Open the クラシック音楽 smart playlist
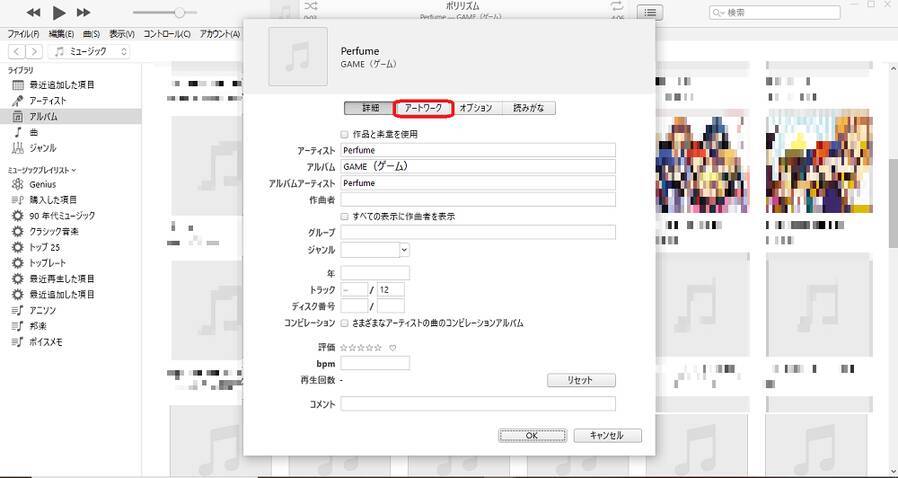This screenshot has width=898, height=478. (54, 232)
